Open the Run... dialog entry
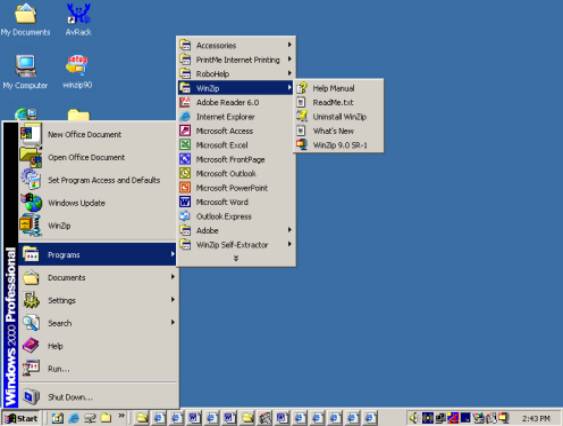 [98, 369]
